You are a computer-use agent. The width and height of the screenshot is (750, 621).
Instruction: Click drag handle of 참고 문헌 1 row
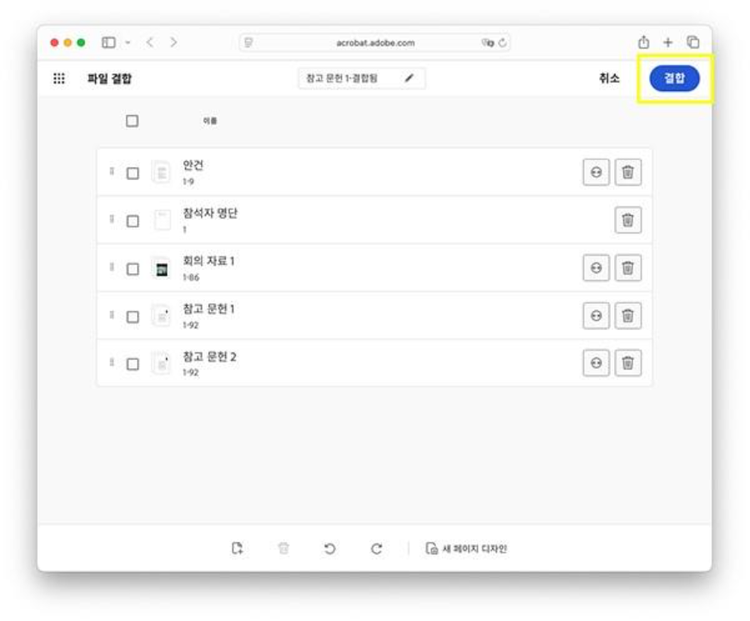(x=111, y=314)
